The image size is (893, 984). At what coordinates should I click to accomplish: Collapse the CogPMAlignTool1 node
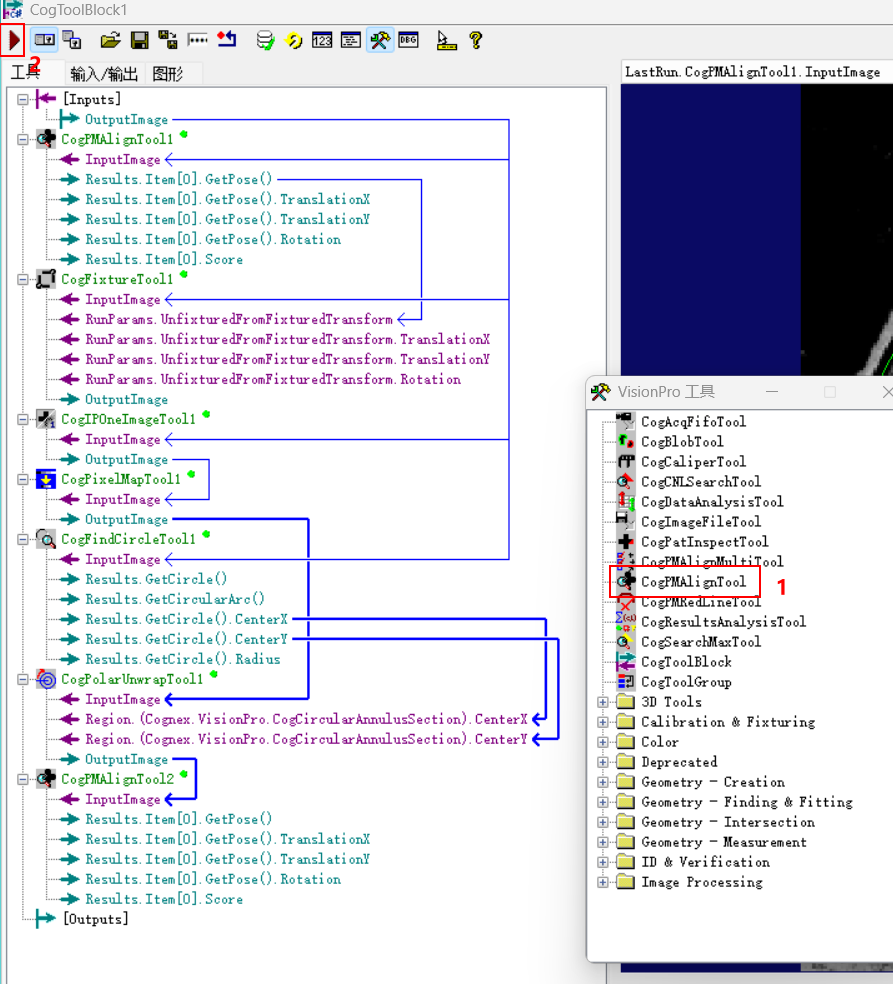(x=23, y=139)
